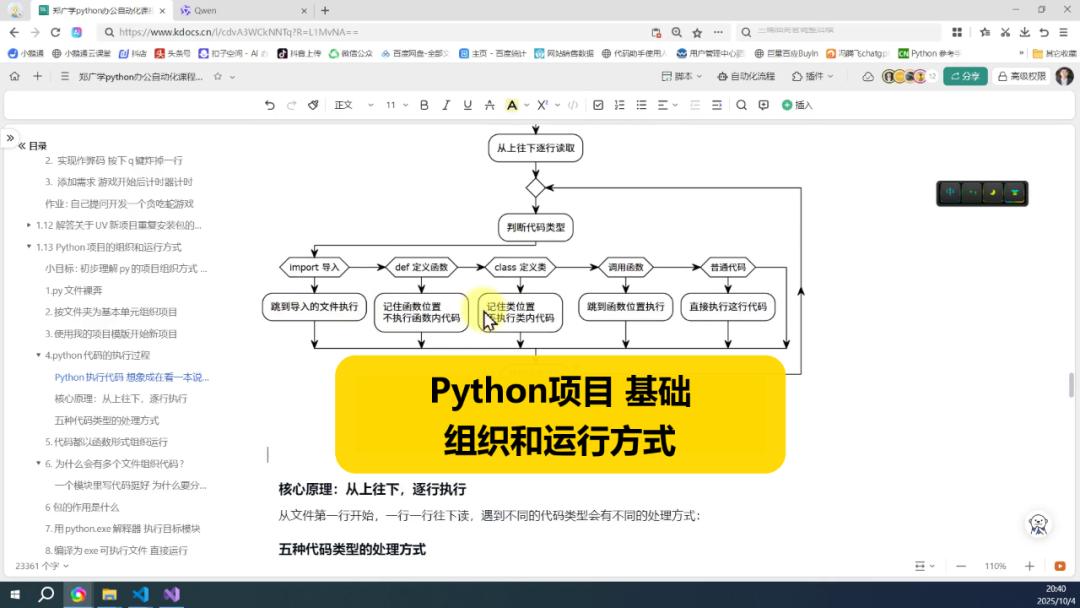Open the 正文 paragraph style dropdown

click(x=353, y=105)
